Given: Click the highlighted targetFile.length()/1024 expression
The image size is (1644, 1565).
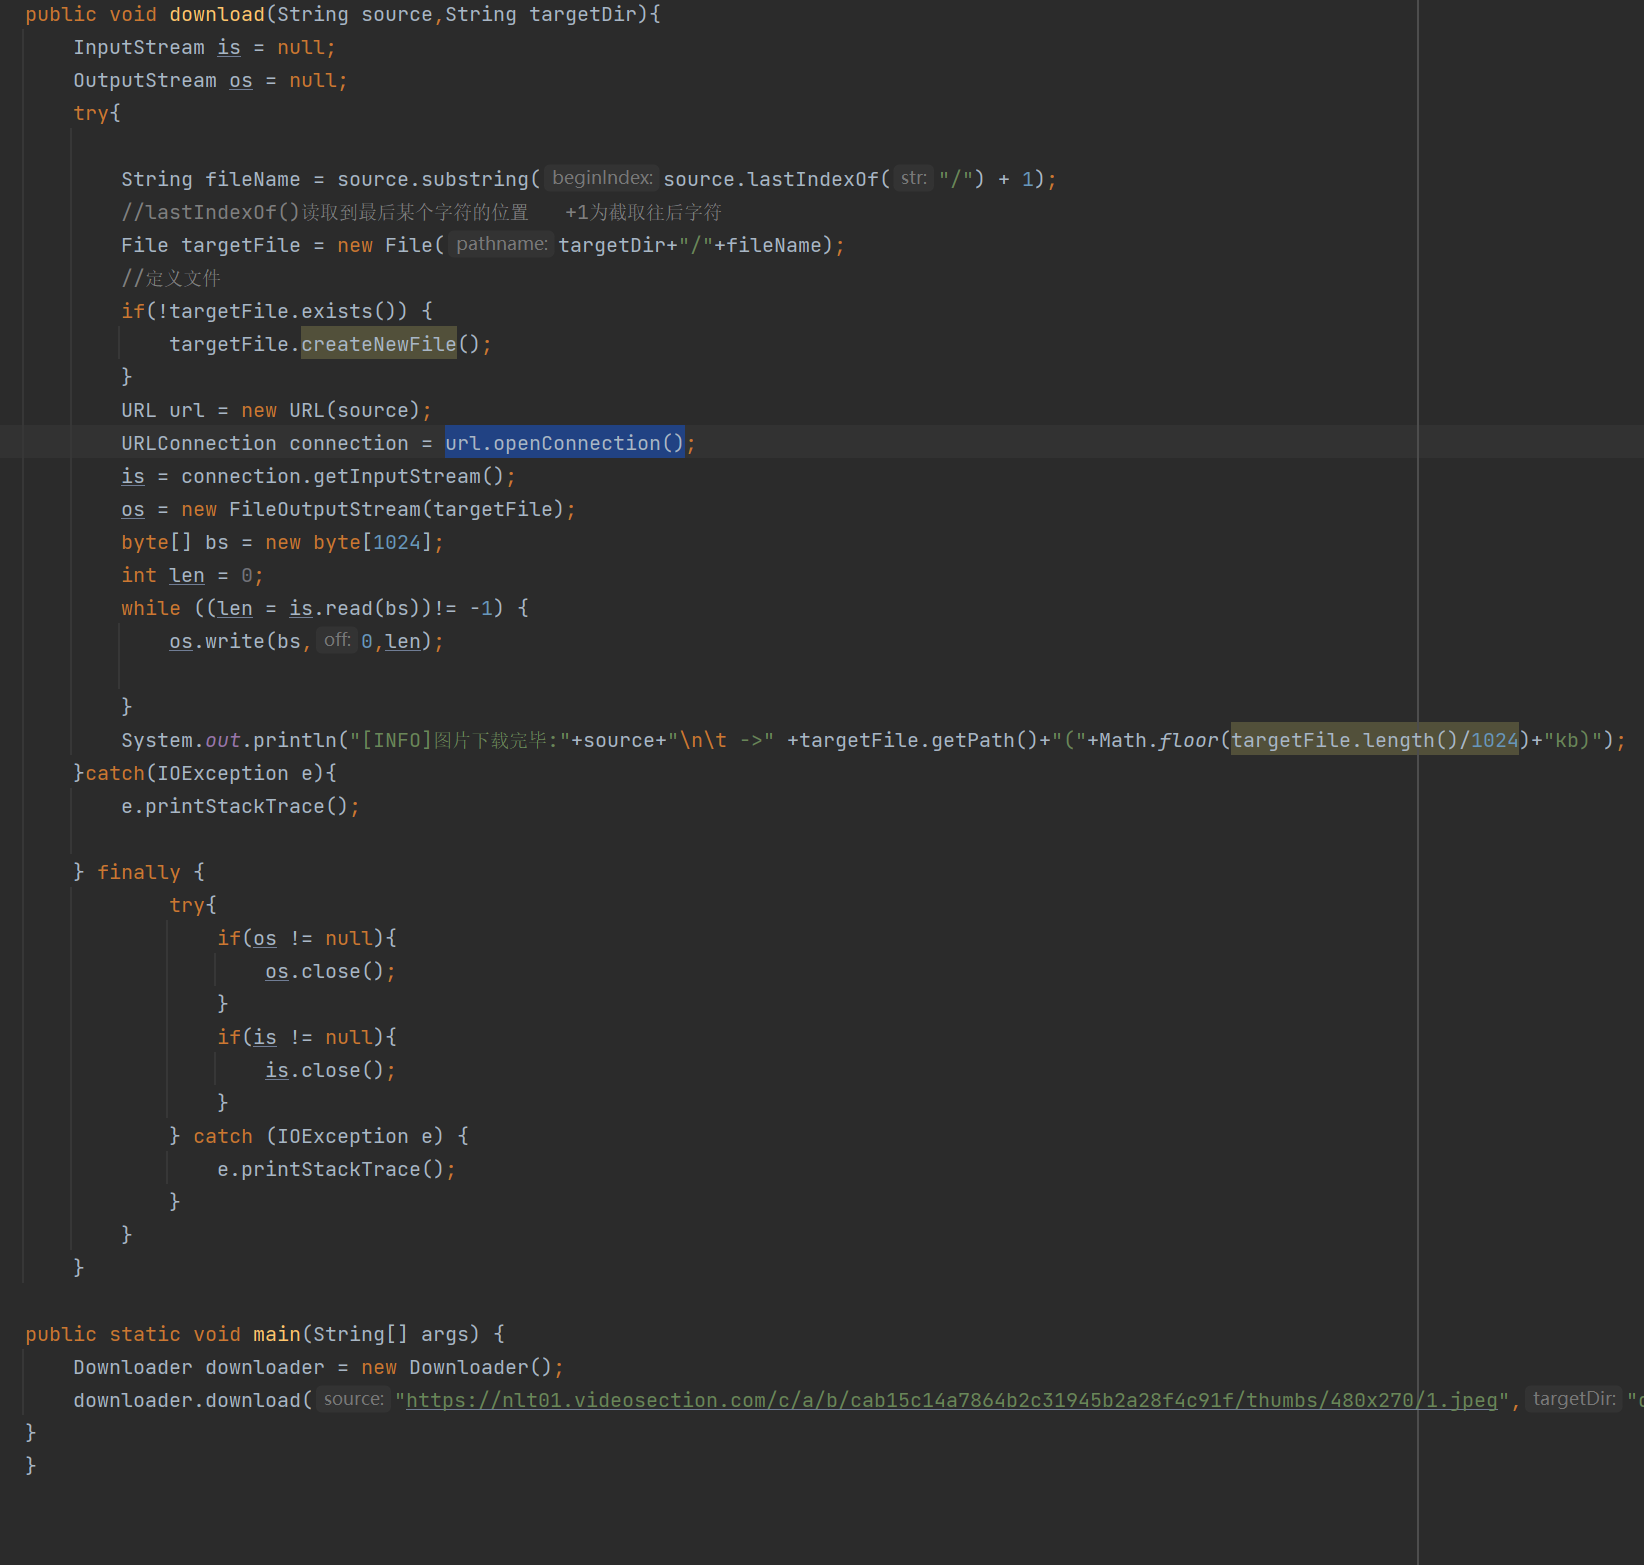Looking at the screenshot, I should [x=1374, y=740].
